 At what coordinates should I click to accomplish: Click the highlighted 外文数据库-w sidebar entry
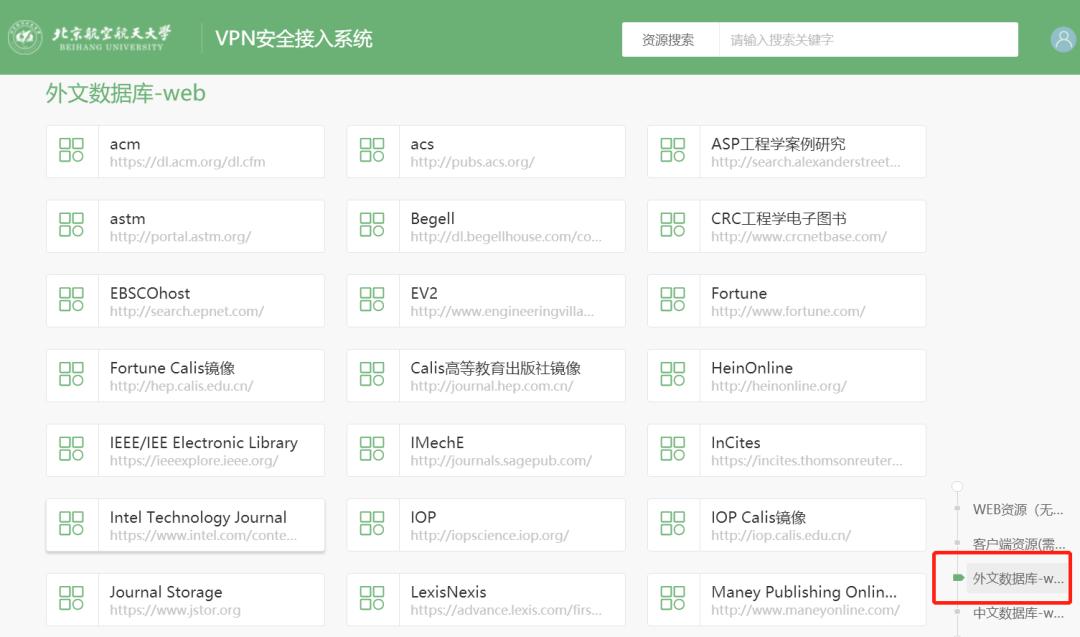(1013, 578)
